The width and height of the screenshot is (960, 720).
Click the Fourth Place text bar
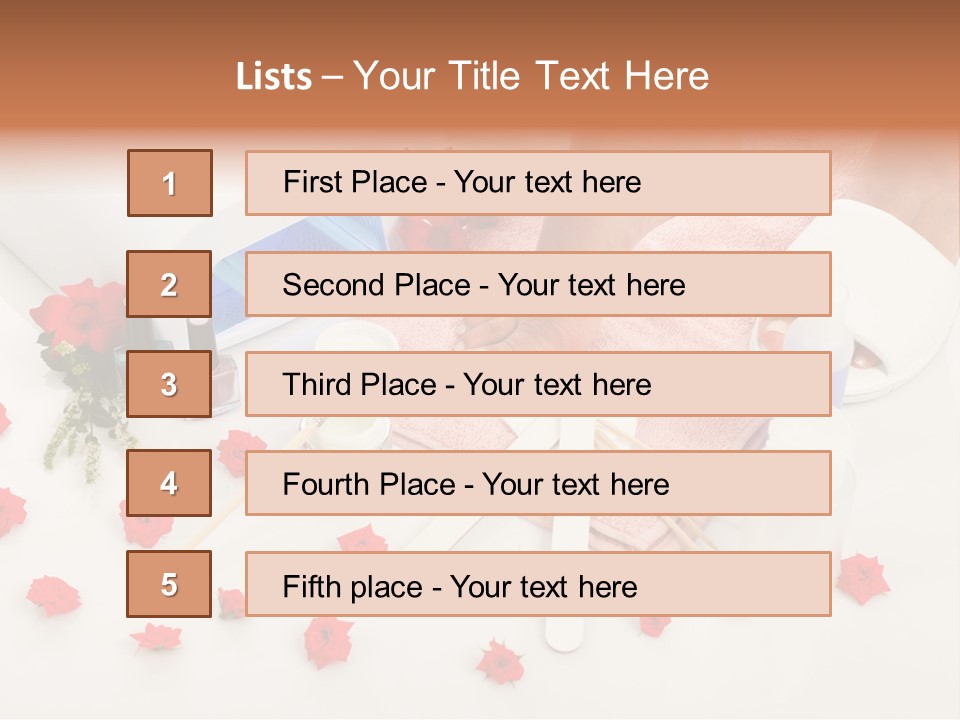pyautogui.click(x=538, y=483)
